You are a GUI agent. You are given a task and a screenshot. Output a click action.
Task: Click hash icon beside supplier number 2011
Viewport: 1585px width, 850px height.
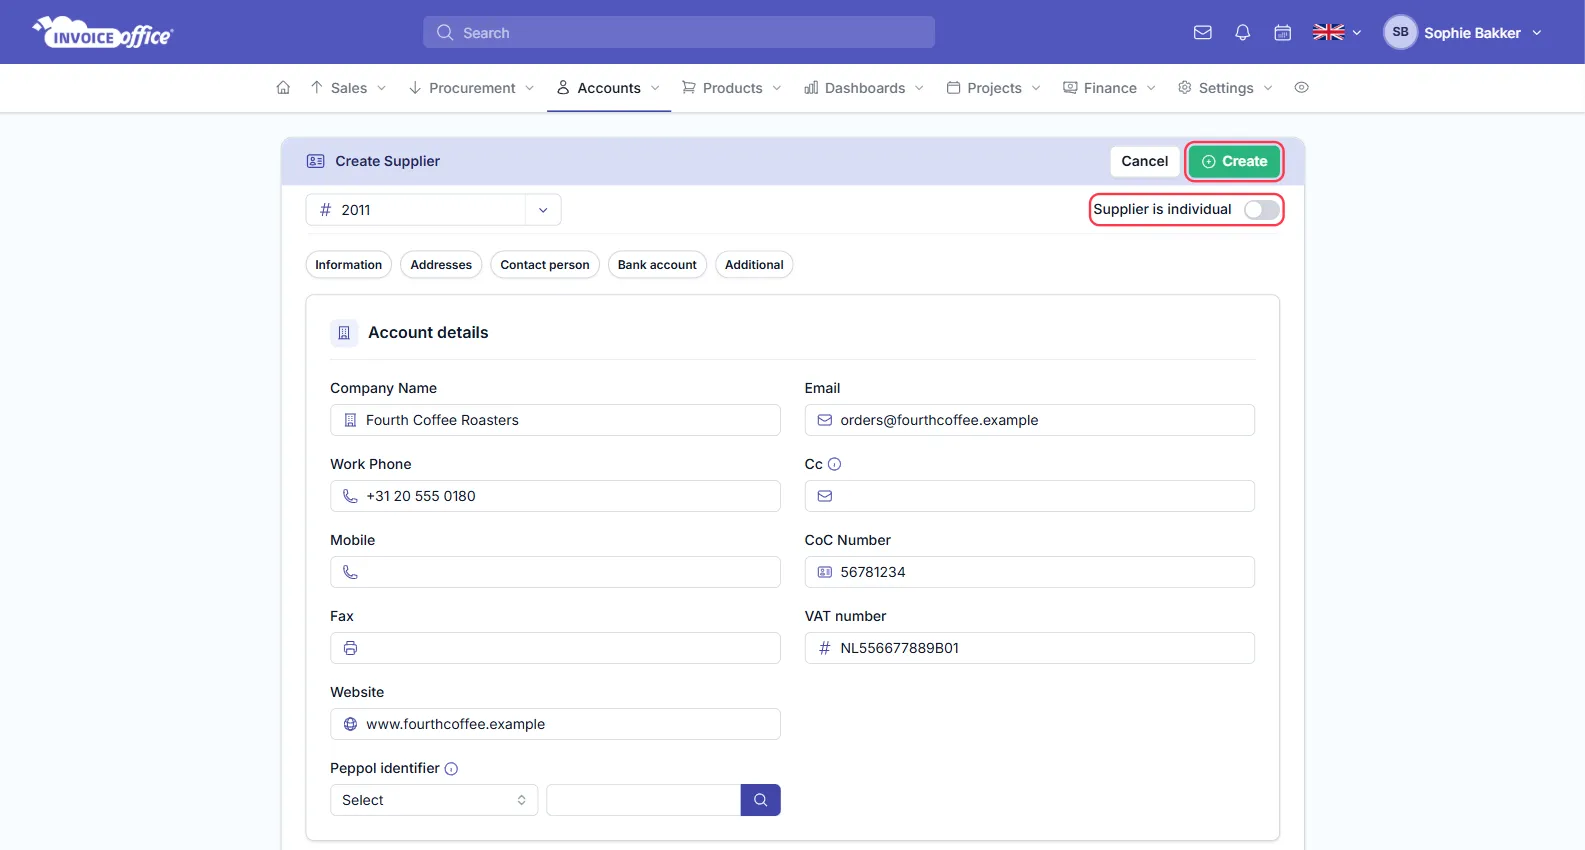[x=325, y=210]
